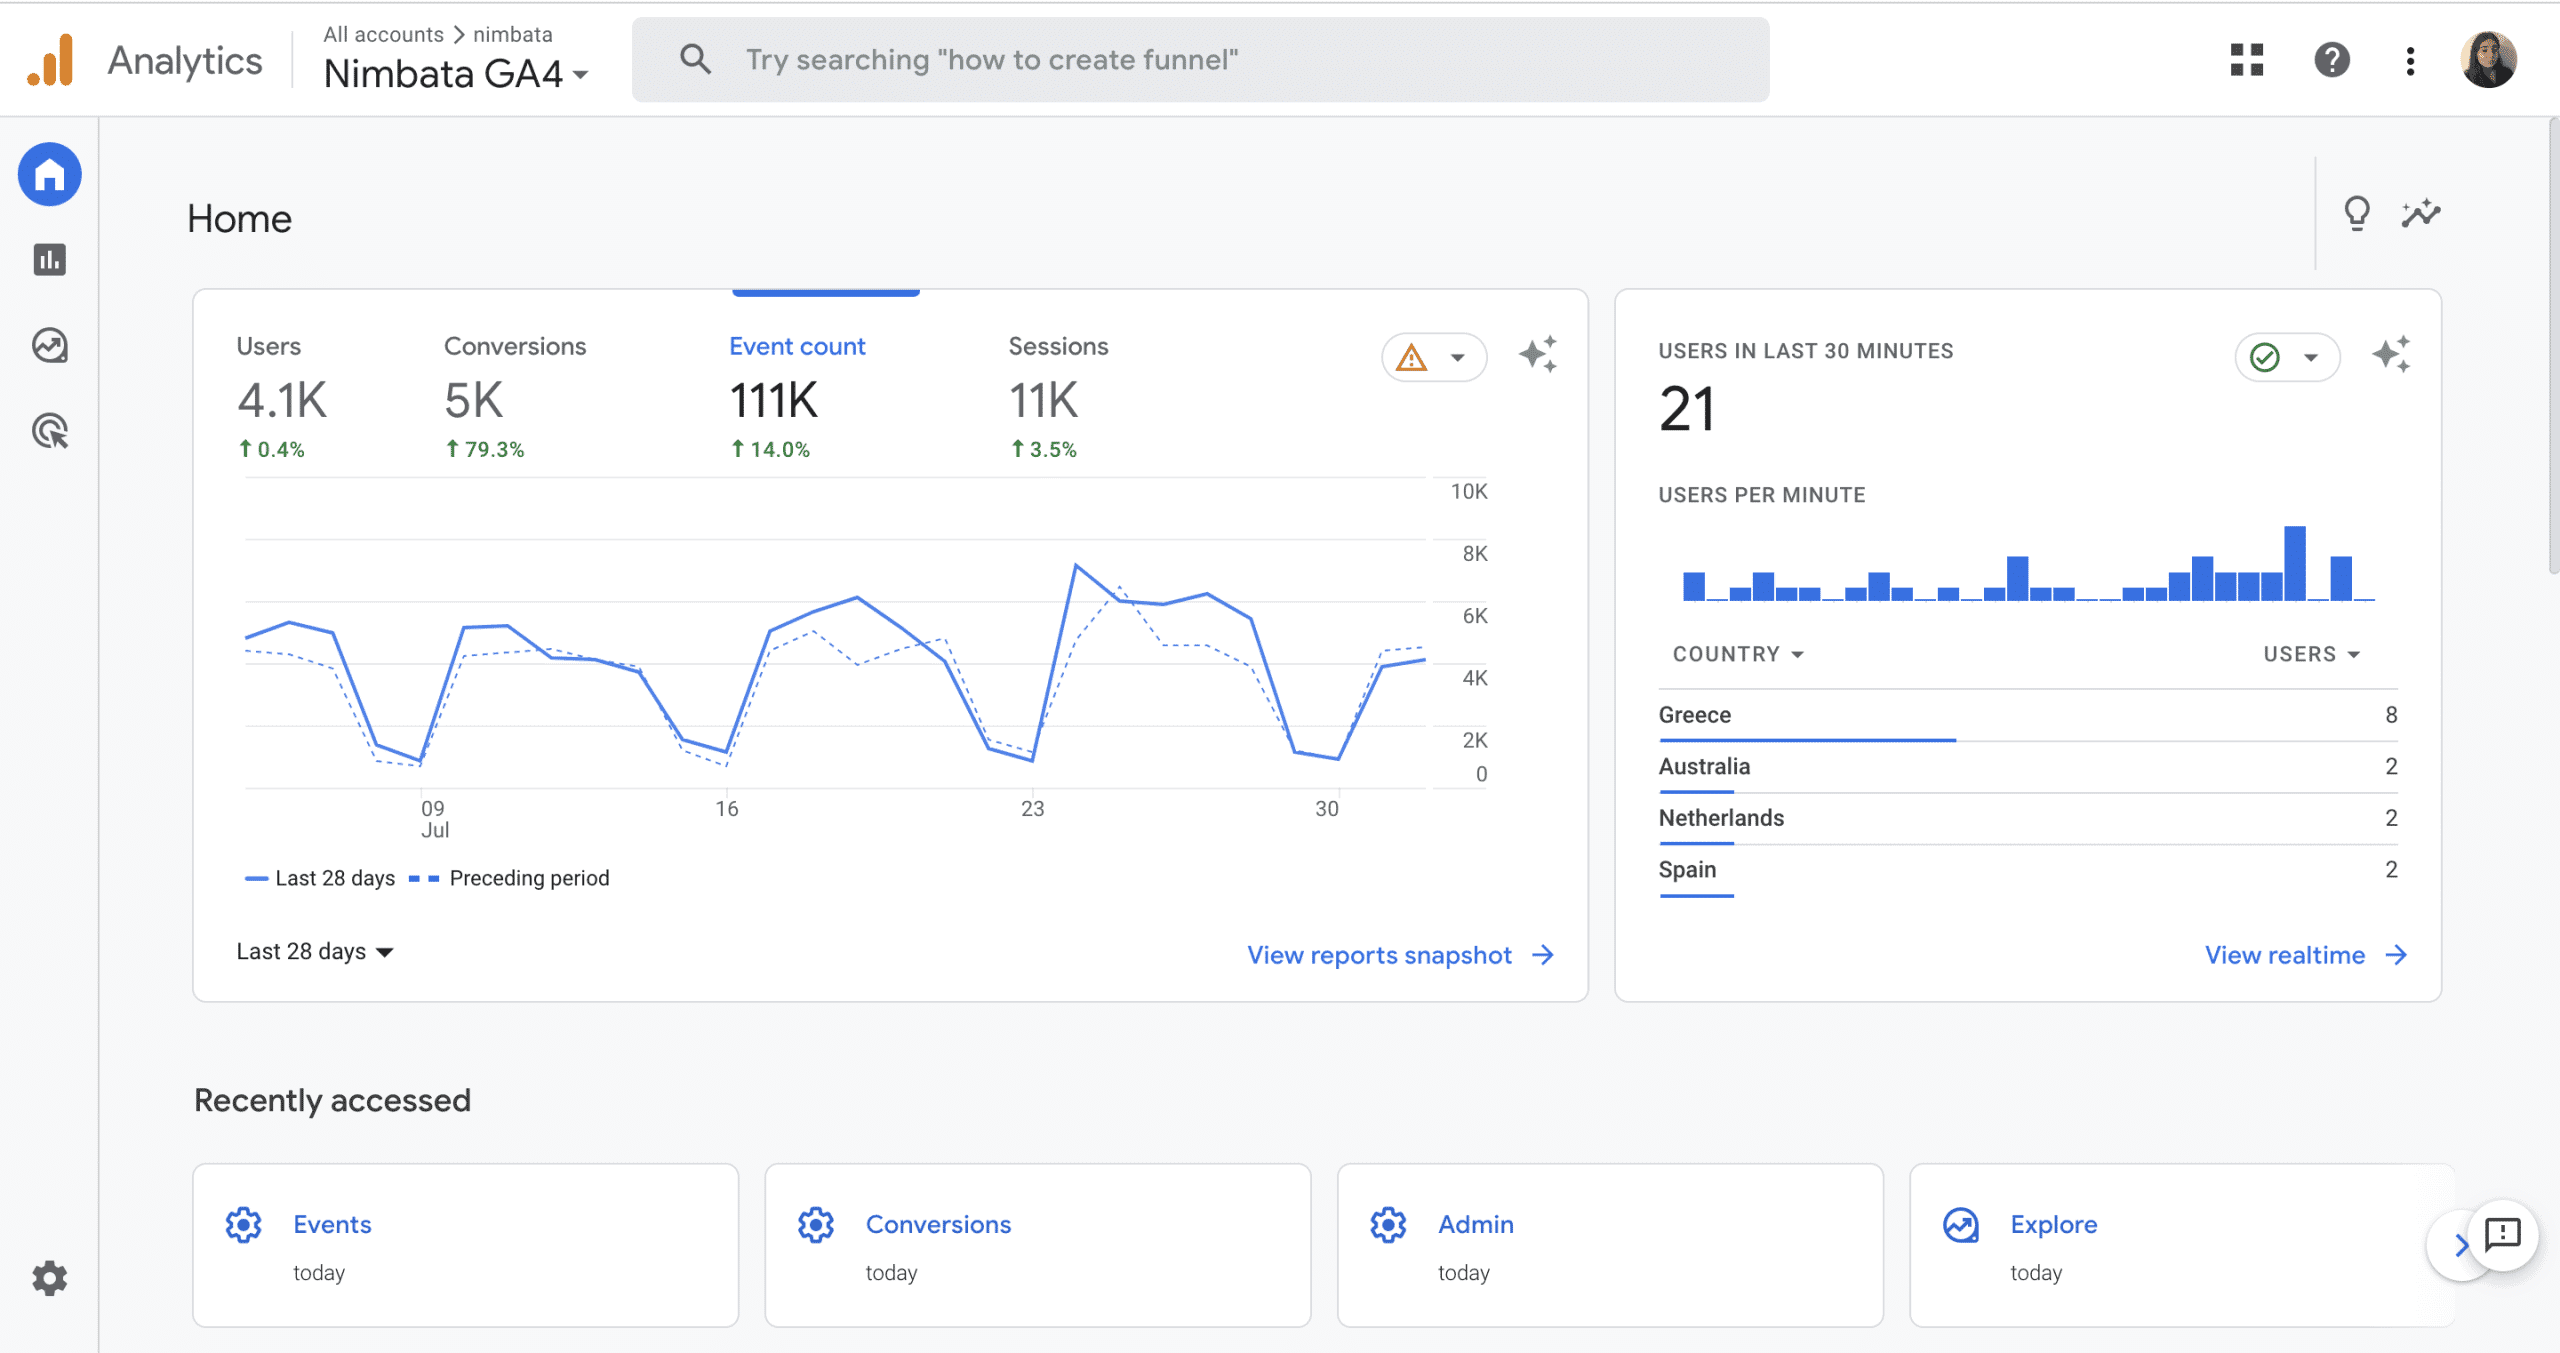Click All accounts breadcrumb
2560x1353 pixels.
coord(383,34)
